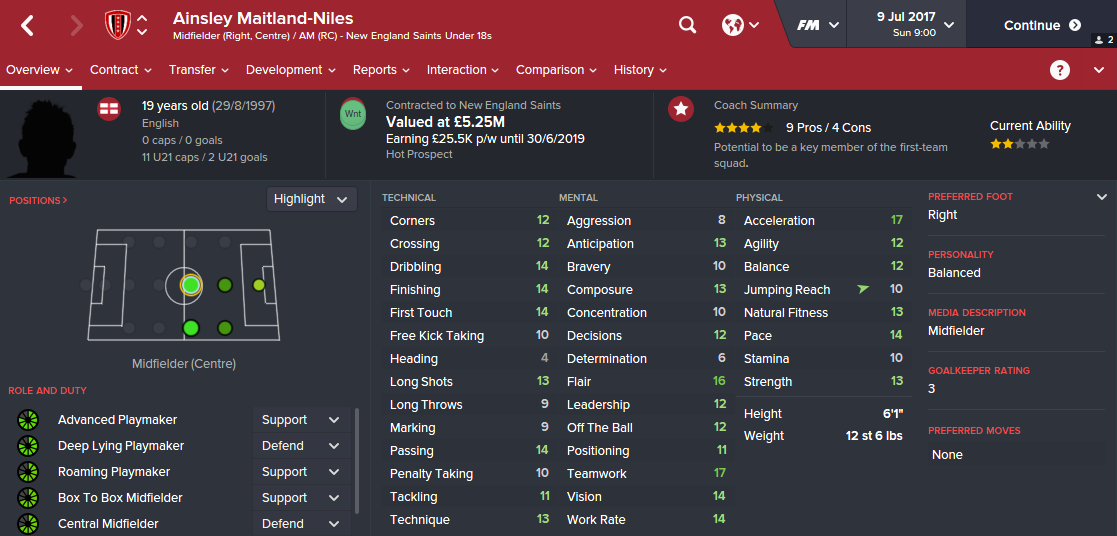Click the back navigation arrow
Screen dimensions: 1117x536
pyautogui.click(x=27, y=26)
